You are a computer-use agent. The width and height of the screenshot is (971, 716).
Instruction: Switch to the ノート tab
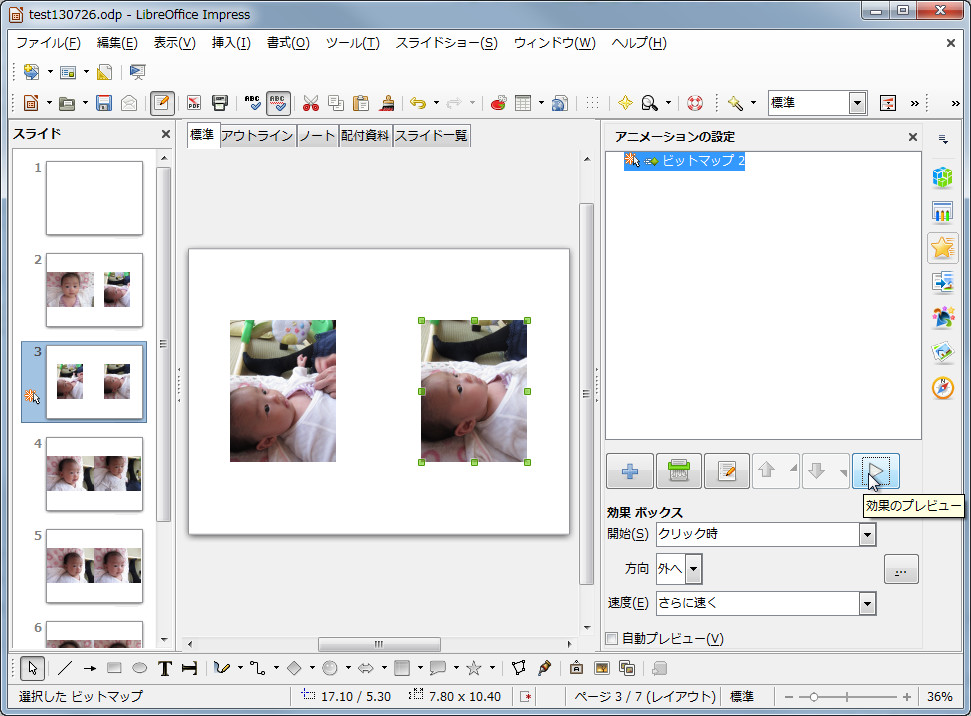317,136
